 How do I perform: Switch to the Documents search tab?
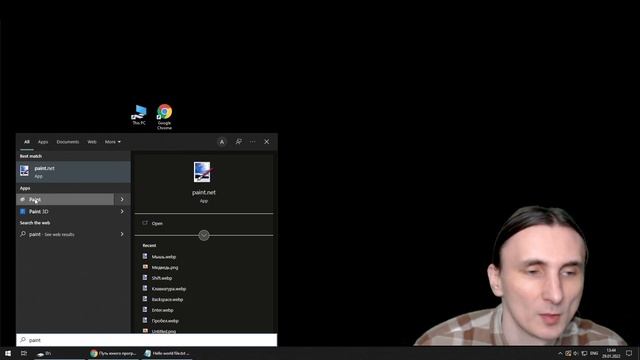click(68, 142)
